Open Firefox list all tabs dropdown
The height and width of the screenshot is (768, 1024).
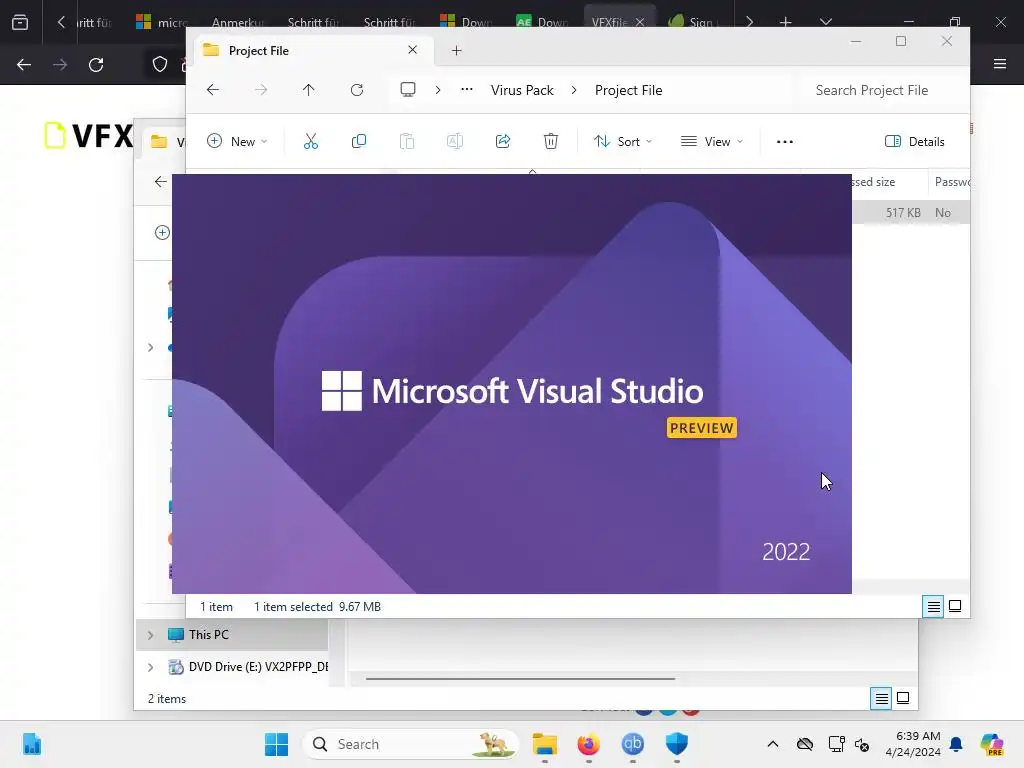(x=826, y=22)
